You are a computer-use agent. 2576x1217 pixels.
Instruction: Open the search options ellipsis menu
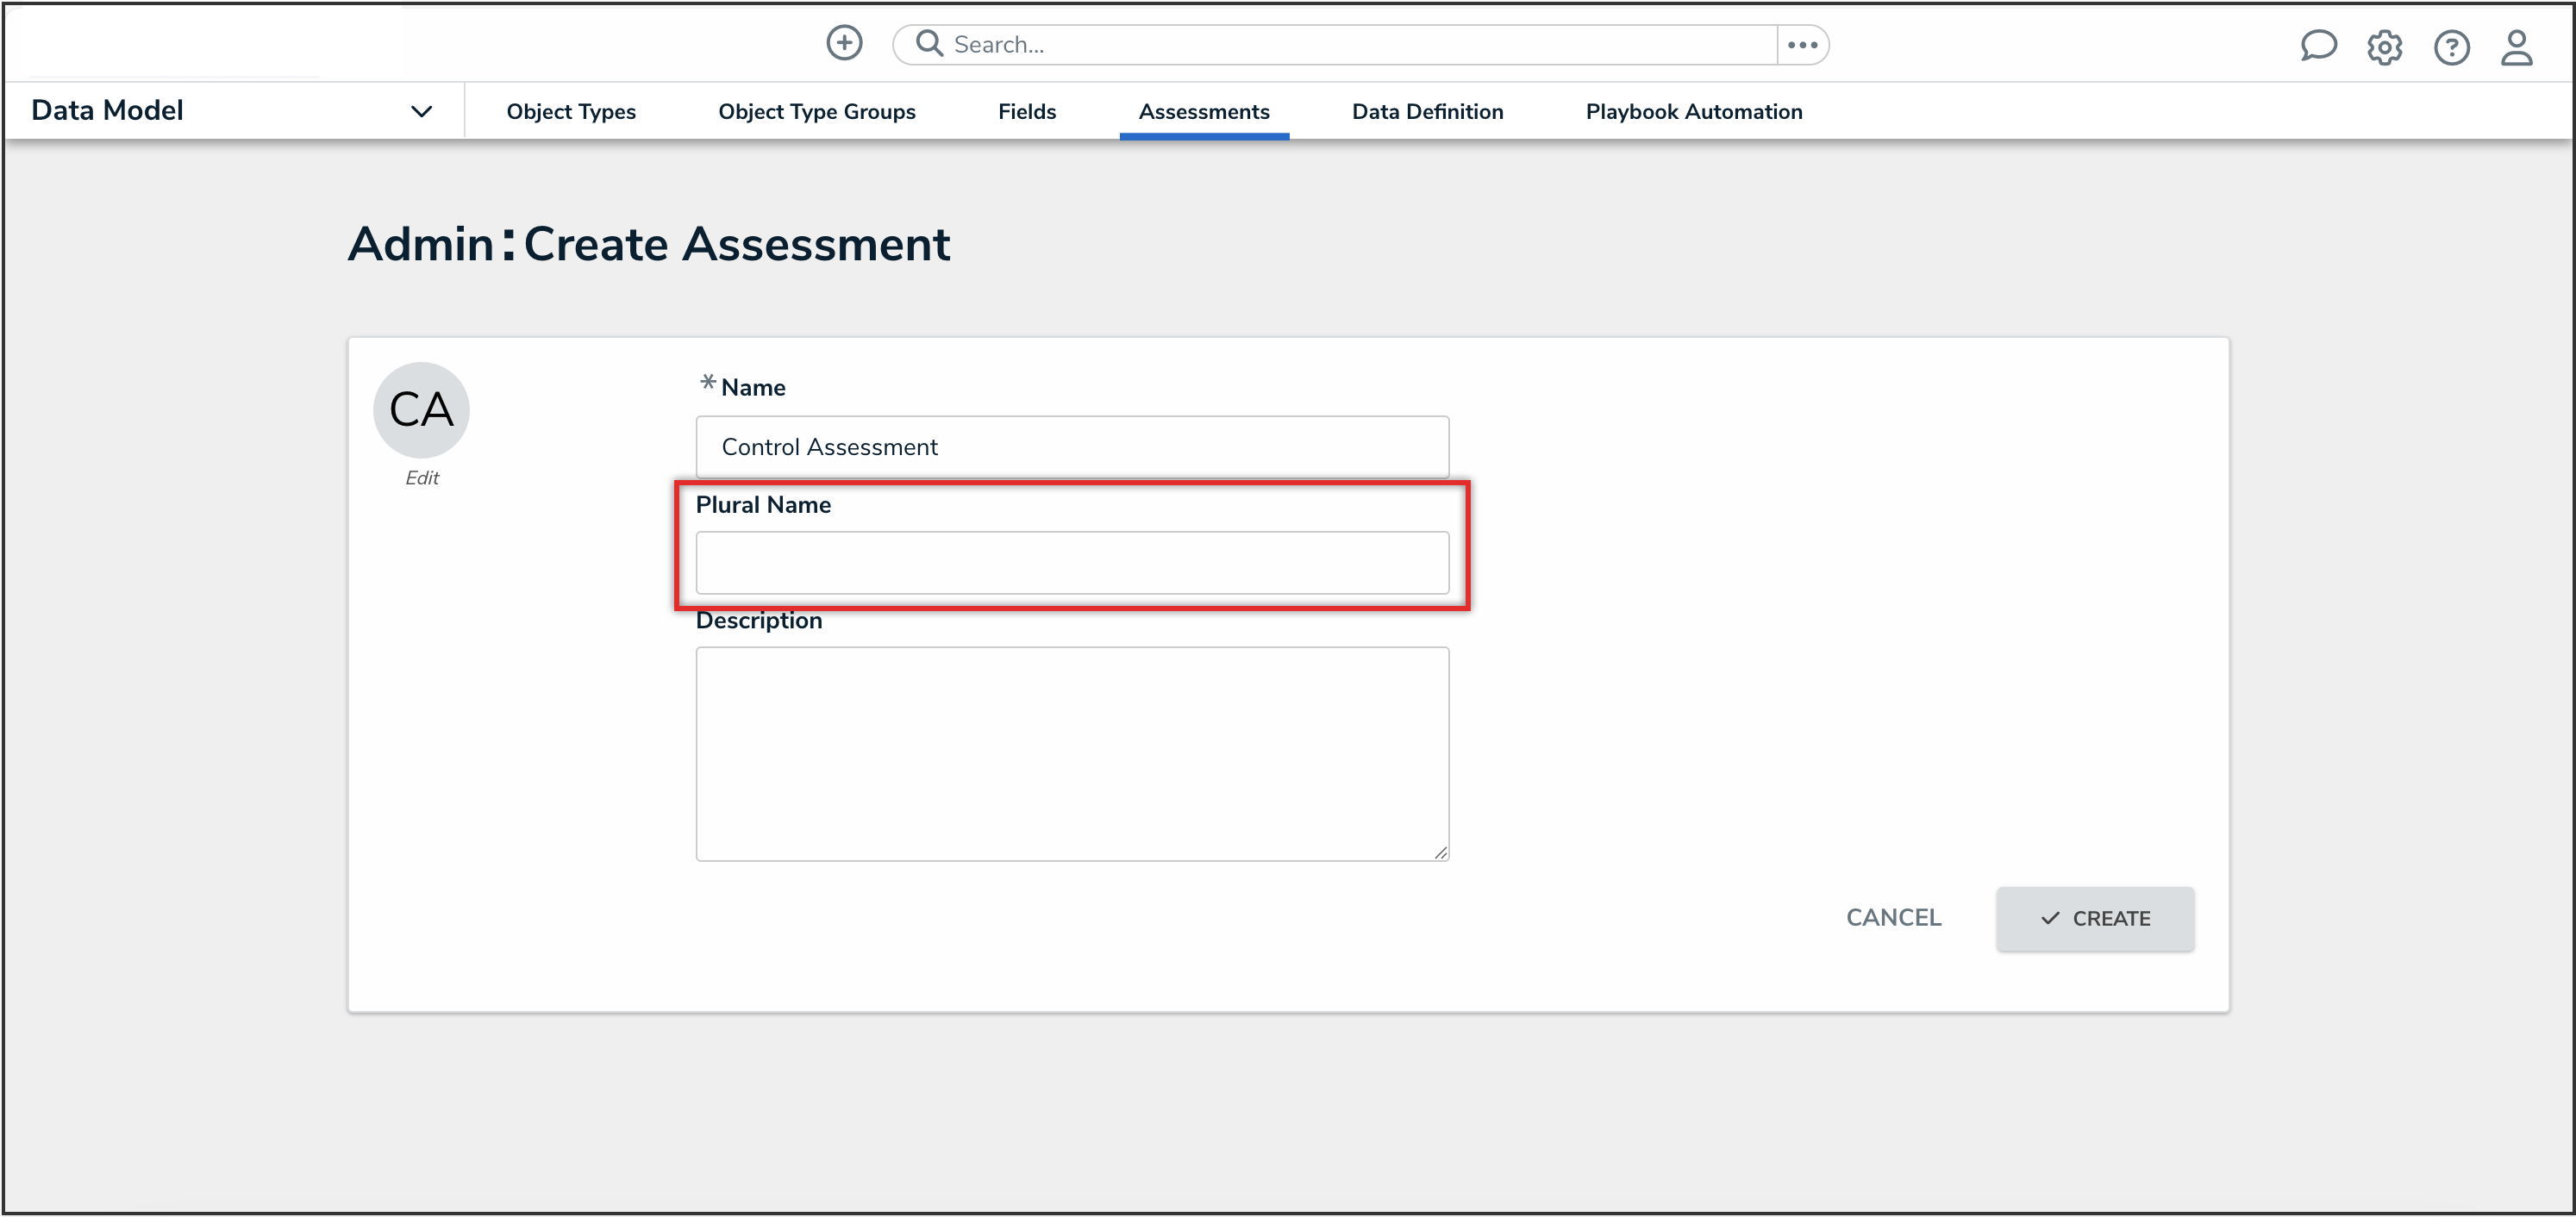pos(1802,45)
